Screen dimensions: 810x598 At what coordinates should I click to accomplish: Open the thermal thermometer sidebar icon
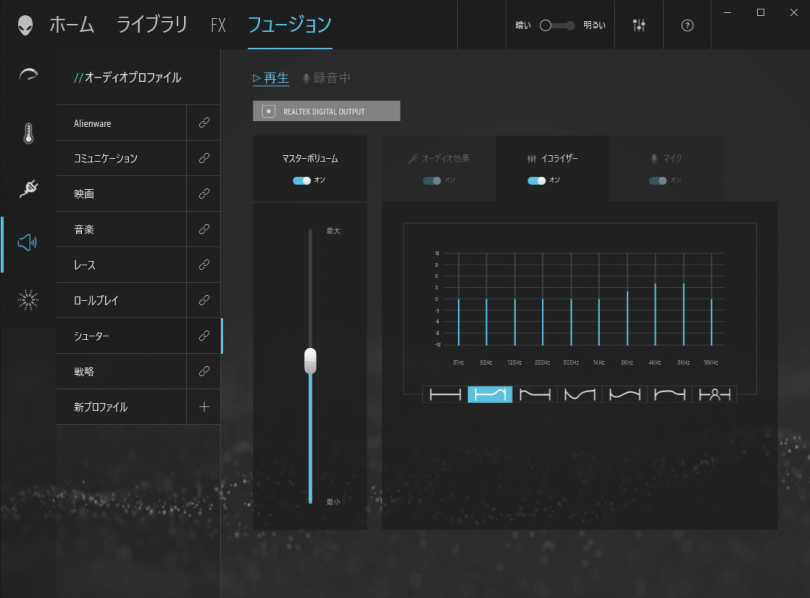tap(28, 133)
